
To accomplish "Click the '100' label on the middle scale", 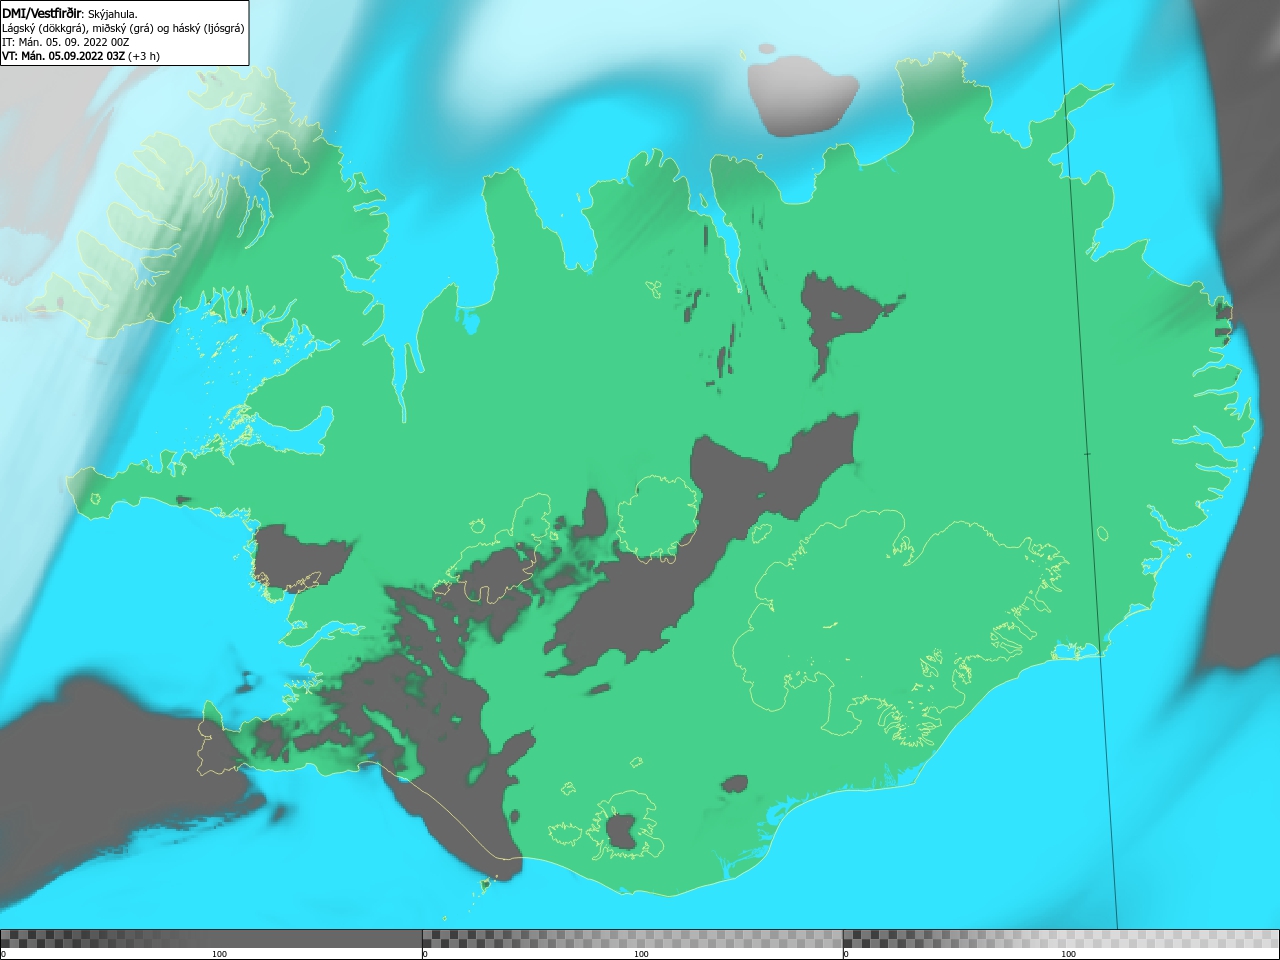I will [641, 954].
